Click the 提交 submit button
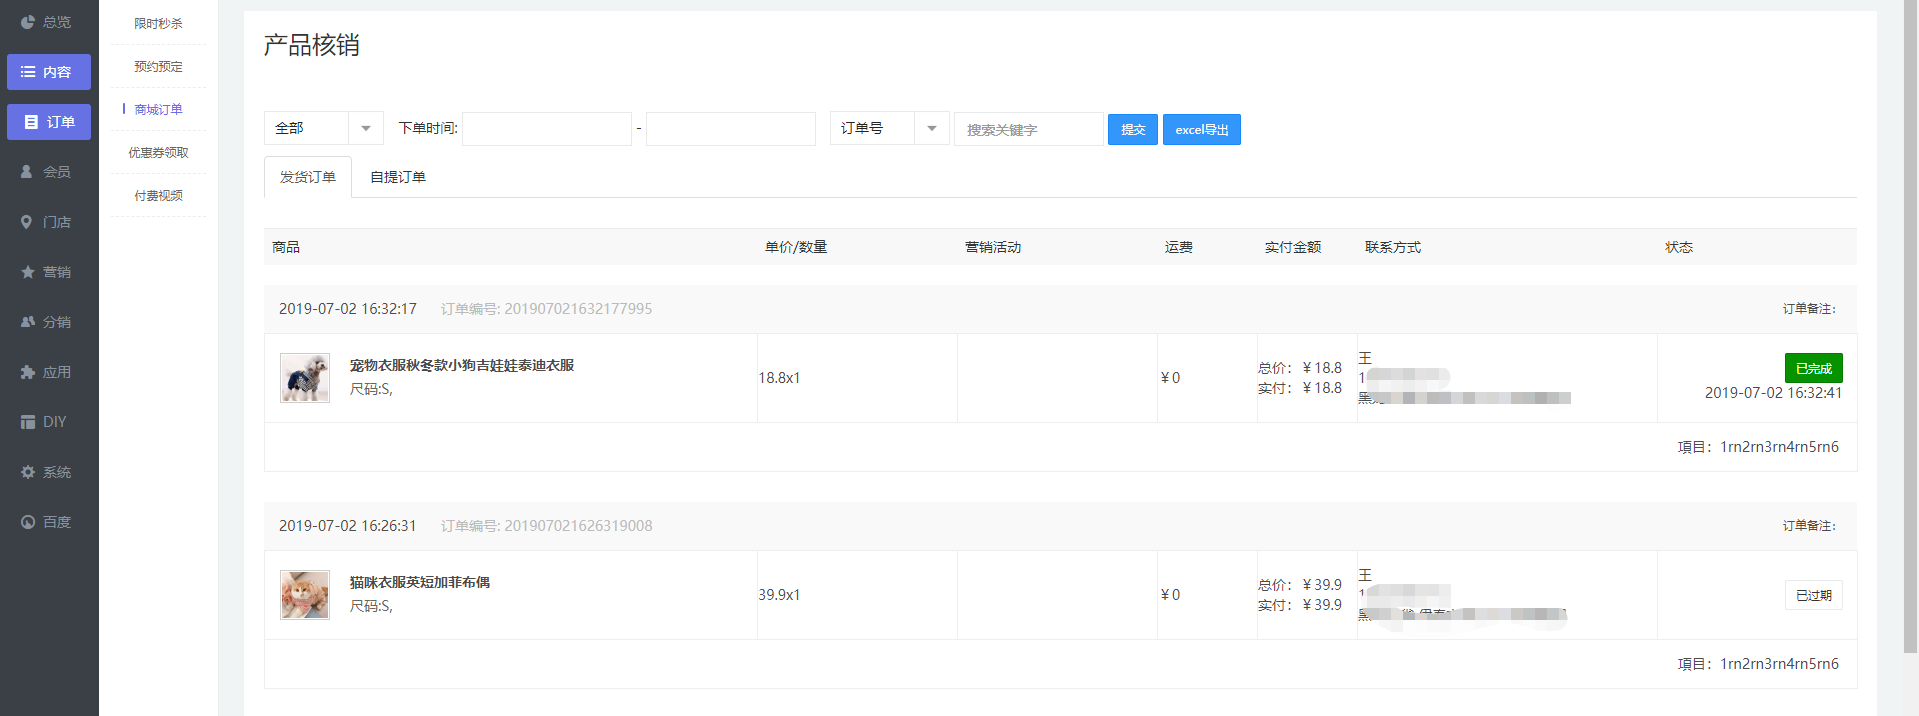Screen dimensions: 1919x716 [x=1132, y=130]
